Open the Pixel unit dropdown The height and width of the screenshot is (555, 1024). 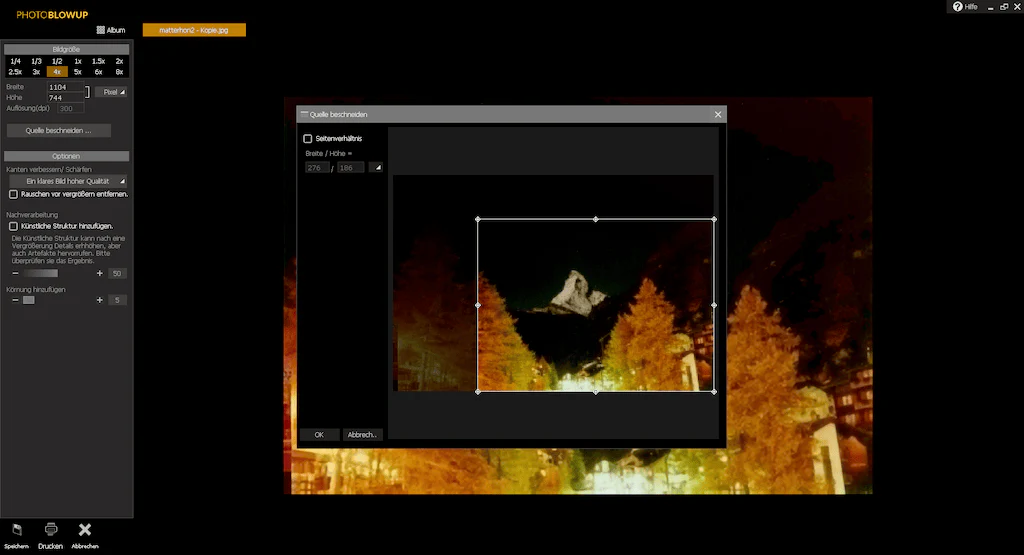coord(111,92)
